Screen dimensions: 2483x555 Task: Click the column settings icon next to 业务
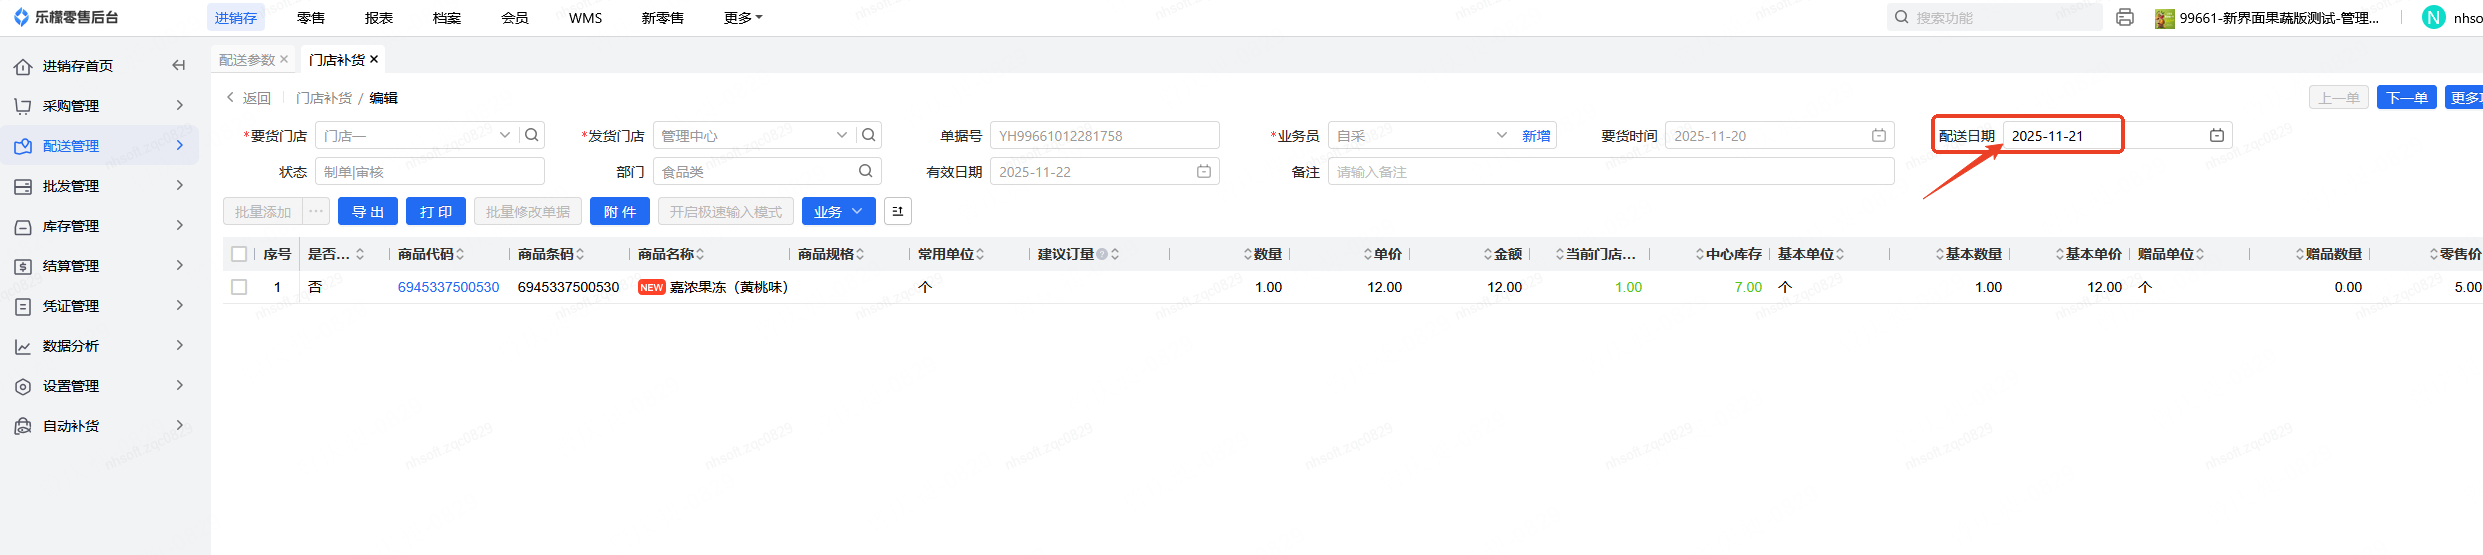tap(897, 212)
